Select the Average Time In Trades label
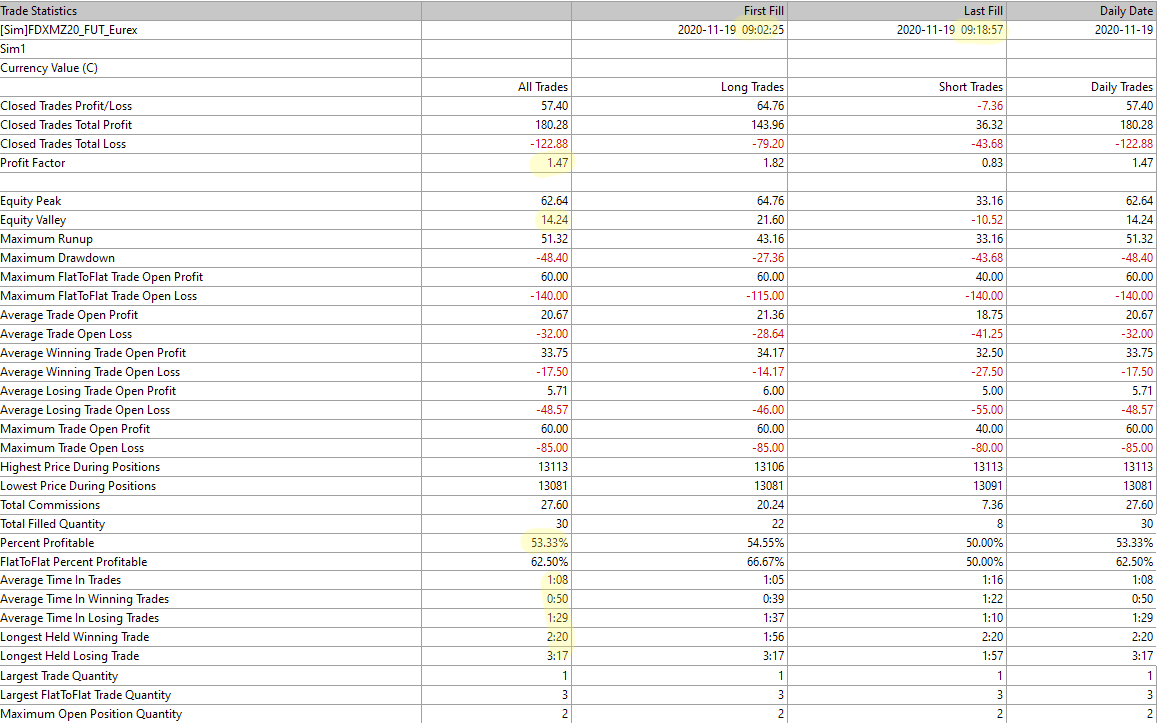This screenshot has height=723, width=1157. [x=61, y=580]
